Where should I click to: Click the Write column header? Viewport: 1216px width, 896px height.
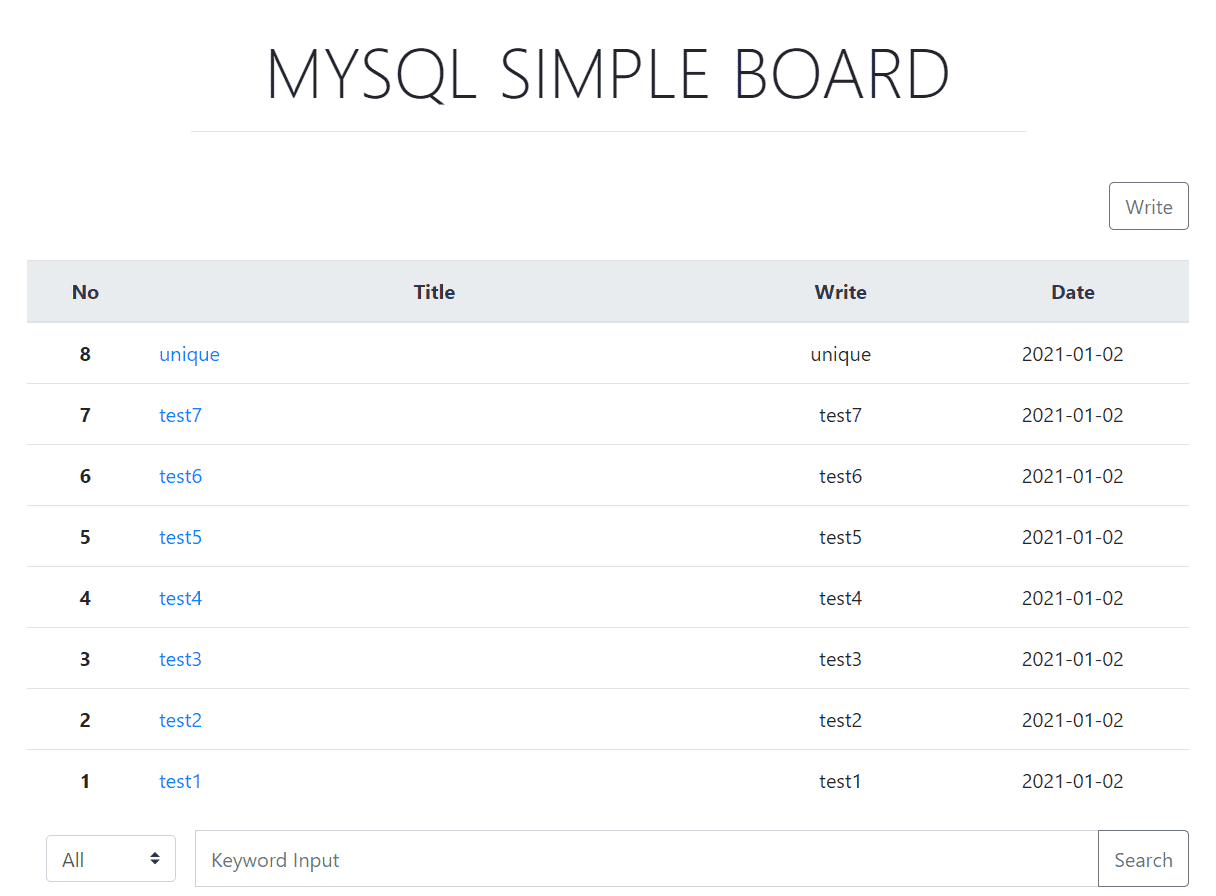click(x=840, y=292)
